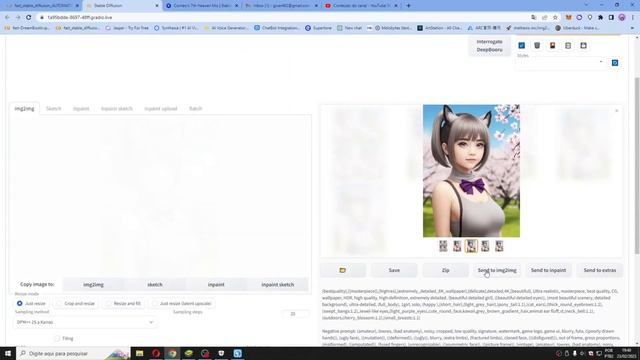Open a new browser tab with plus

click(408, 6)
